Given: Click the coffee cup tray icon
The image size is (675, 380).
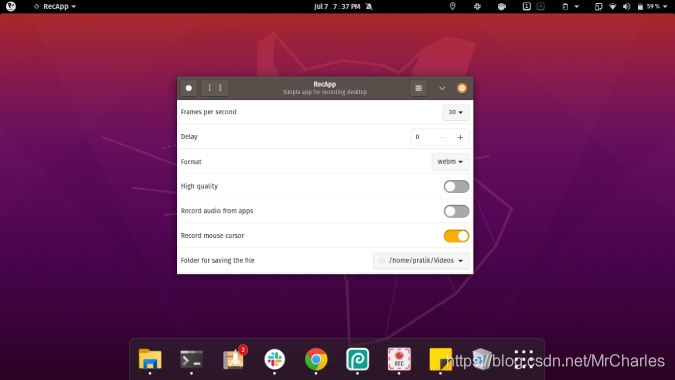Looking at the screenshot, I should coord(502,6).
